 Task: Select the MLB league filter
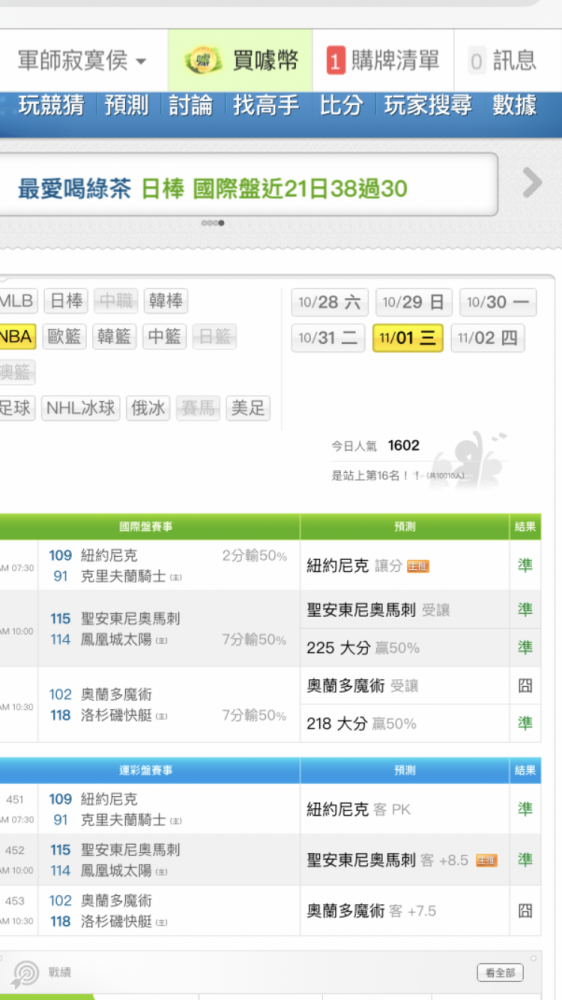(17, 301)
